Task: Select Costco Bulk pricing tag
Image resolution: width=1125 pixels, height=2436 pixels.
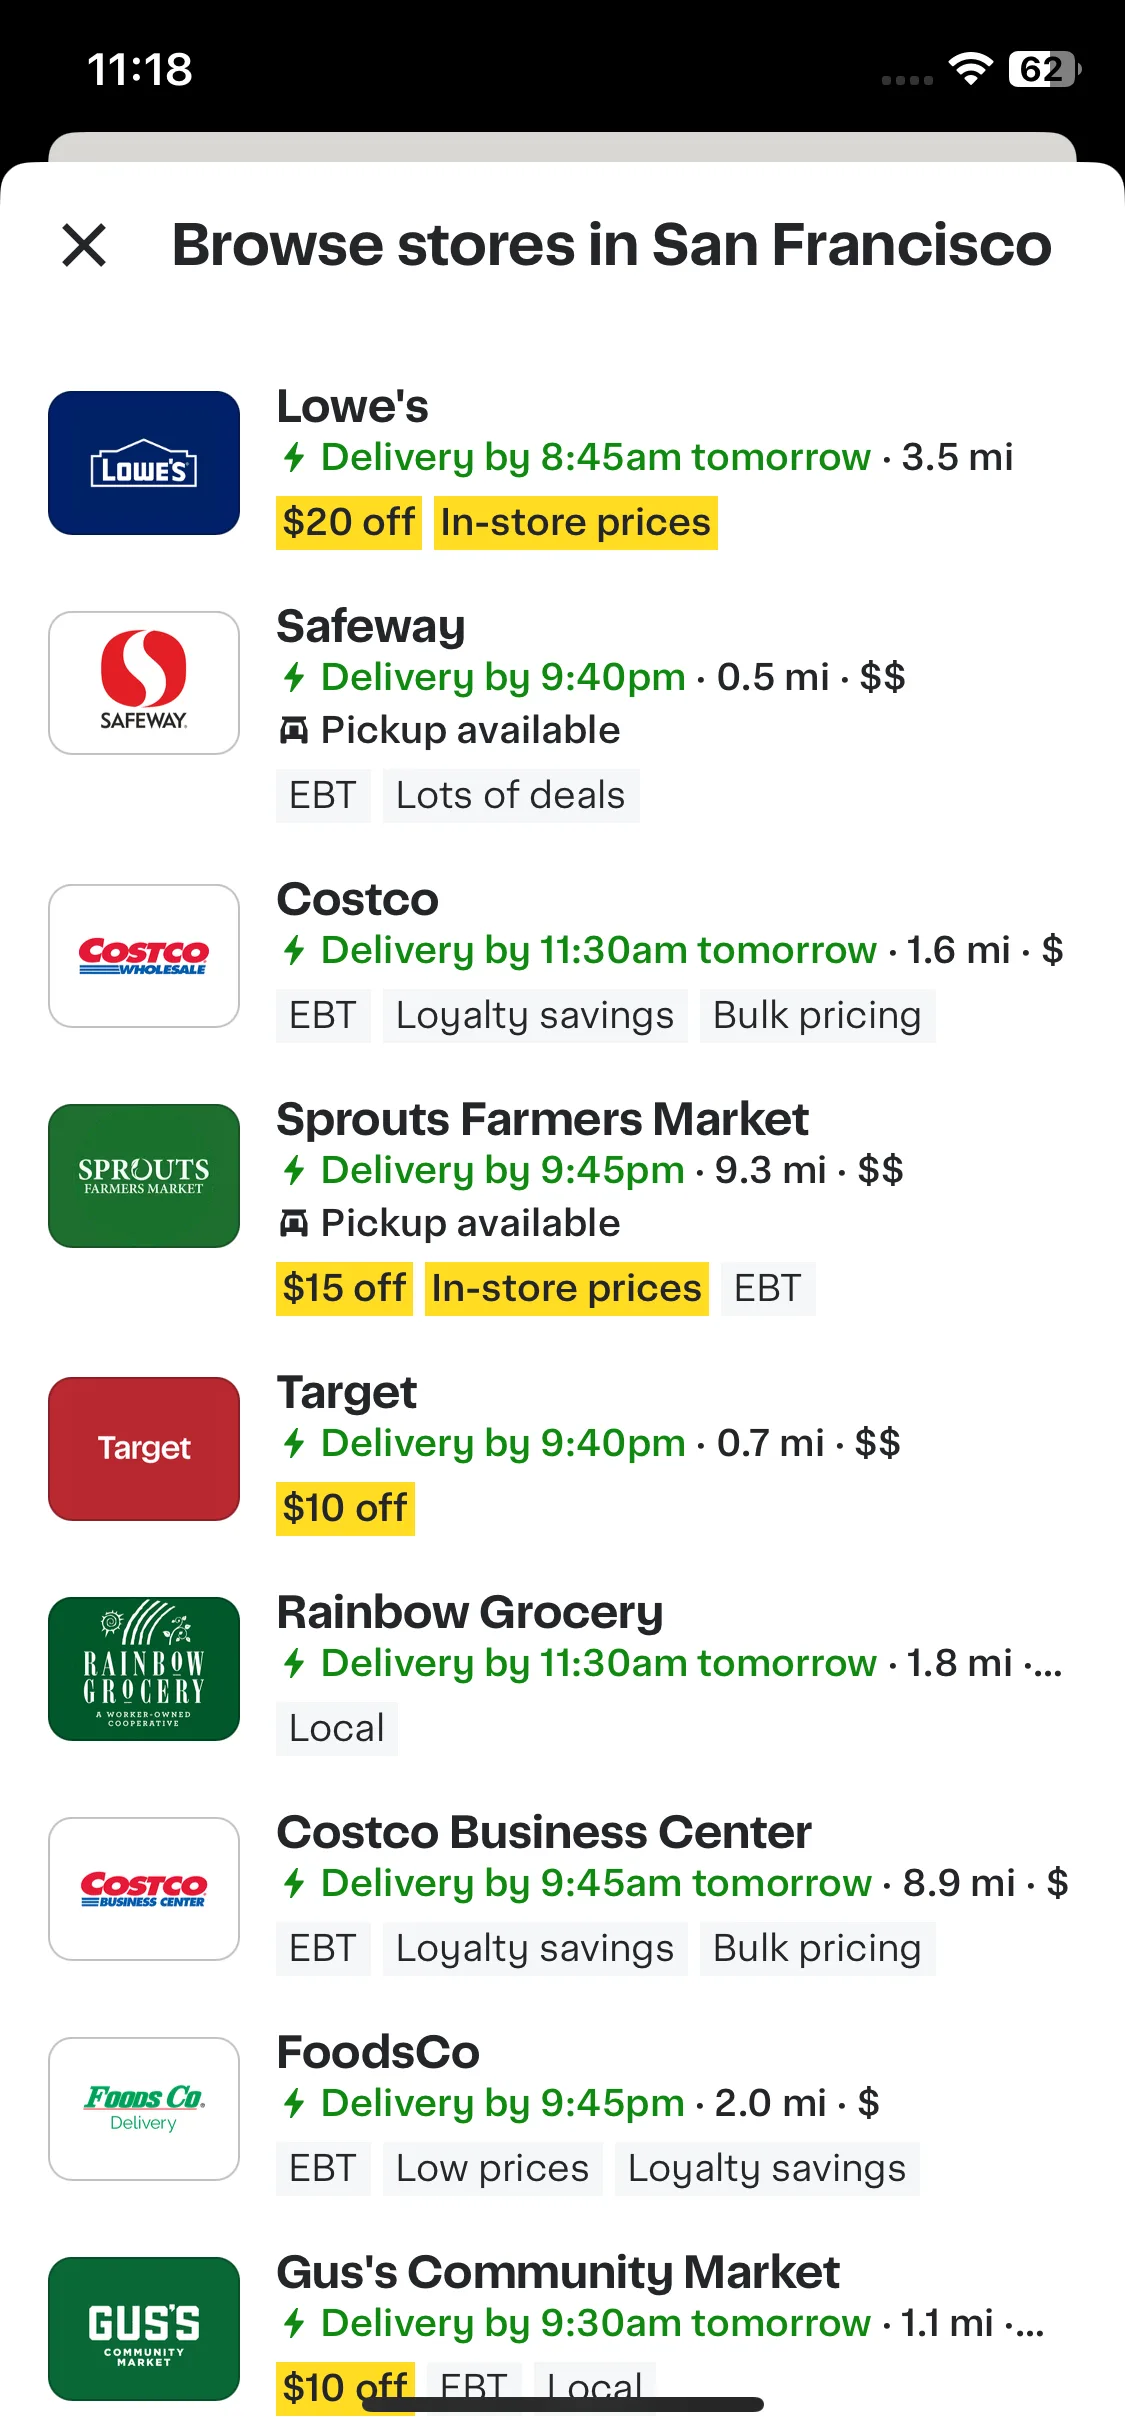Action: click(x=817, y=1016)
